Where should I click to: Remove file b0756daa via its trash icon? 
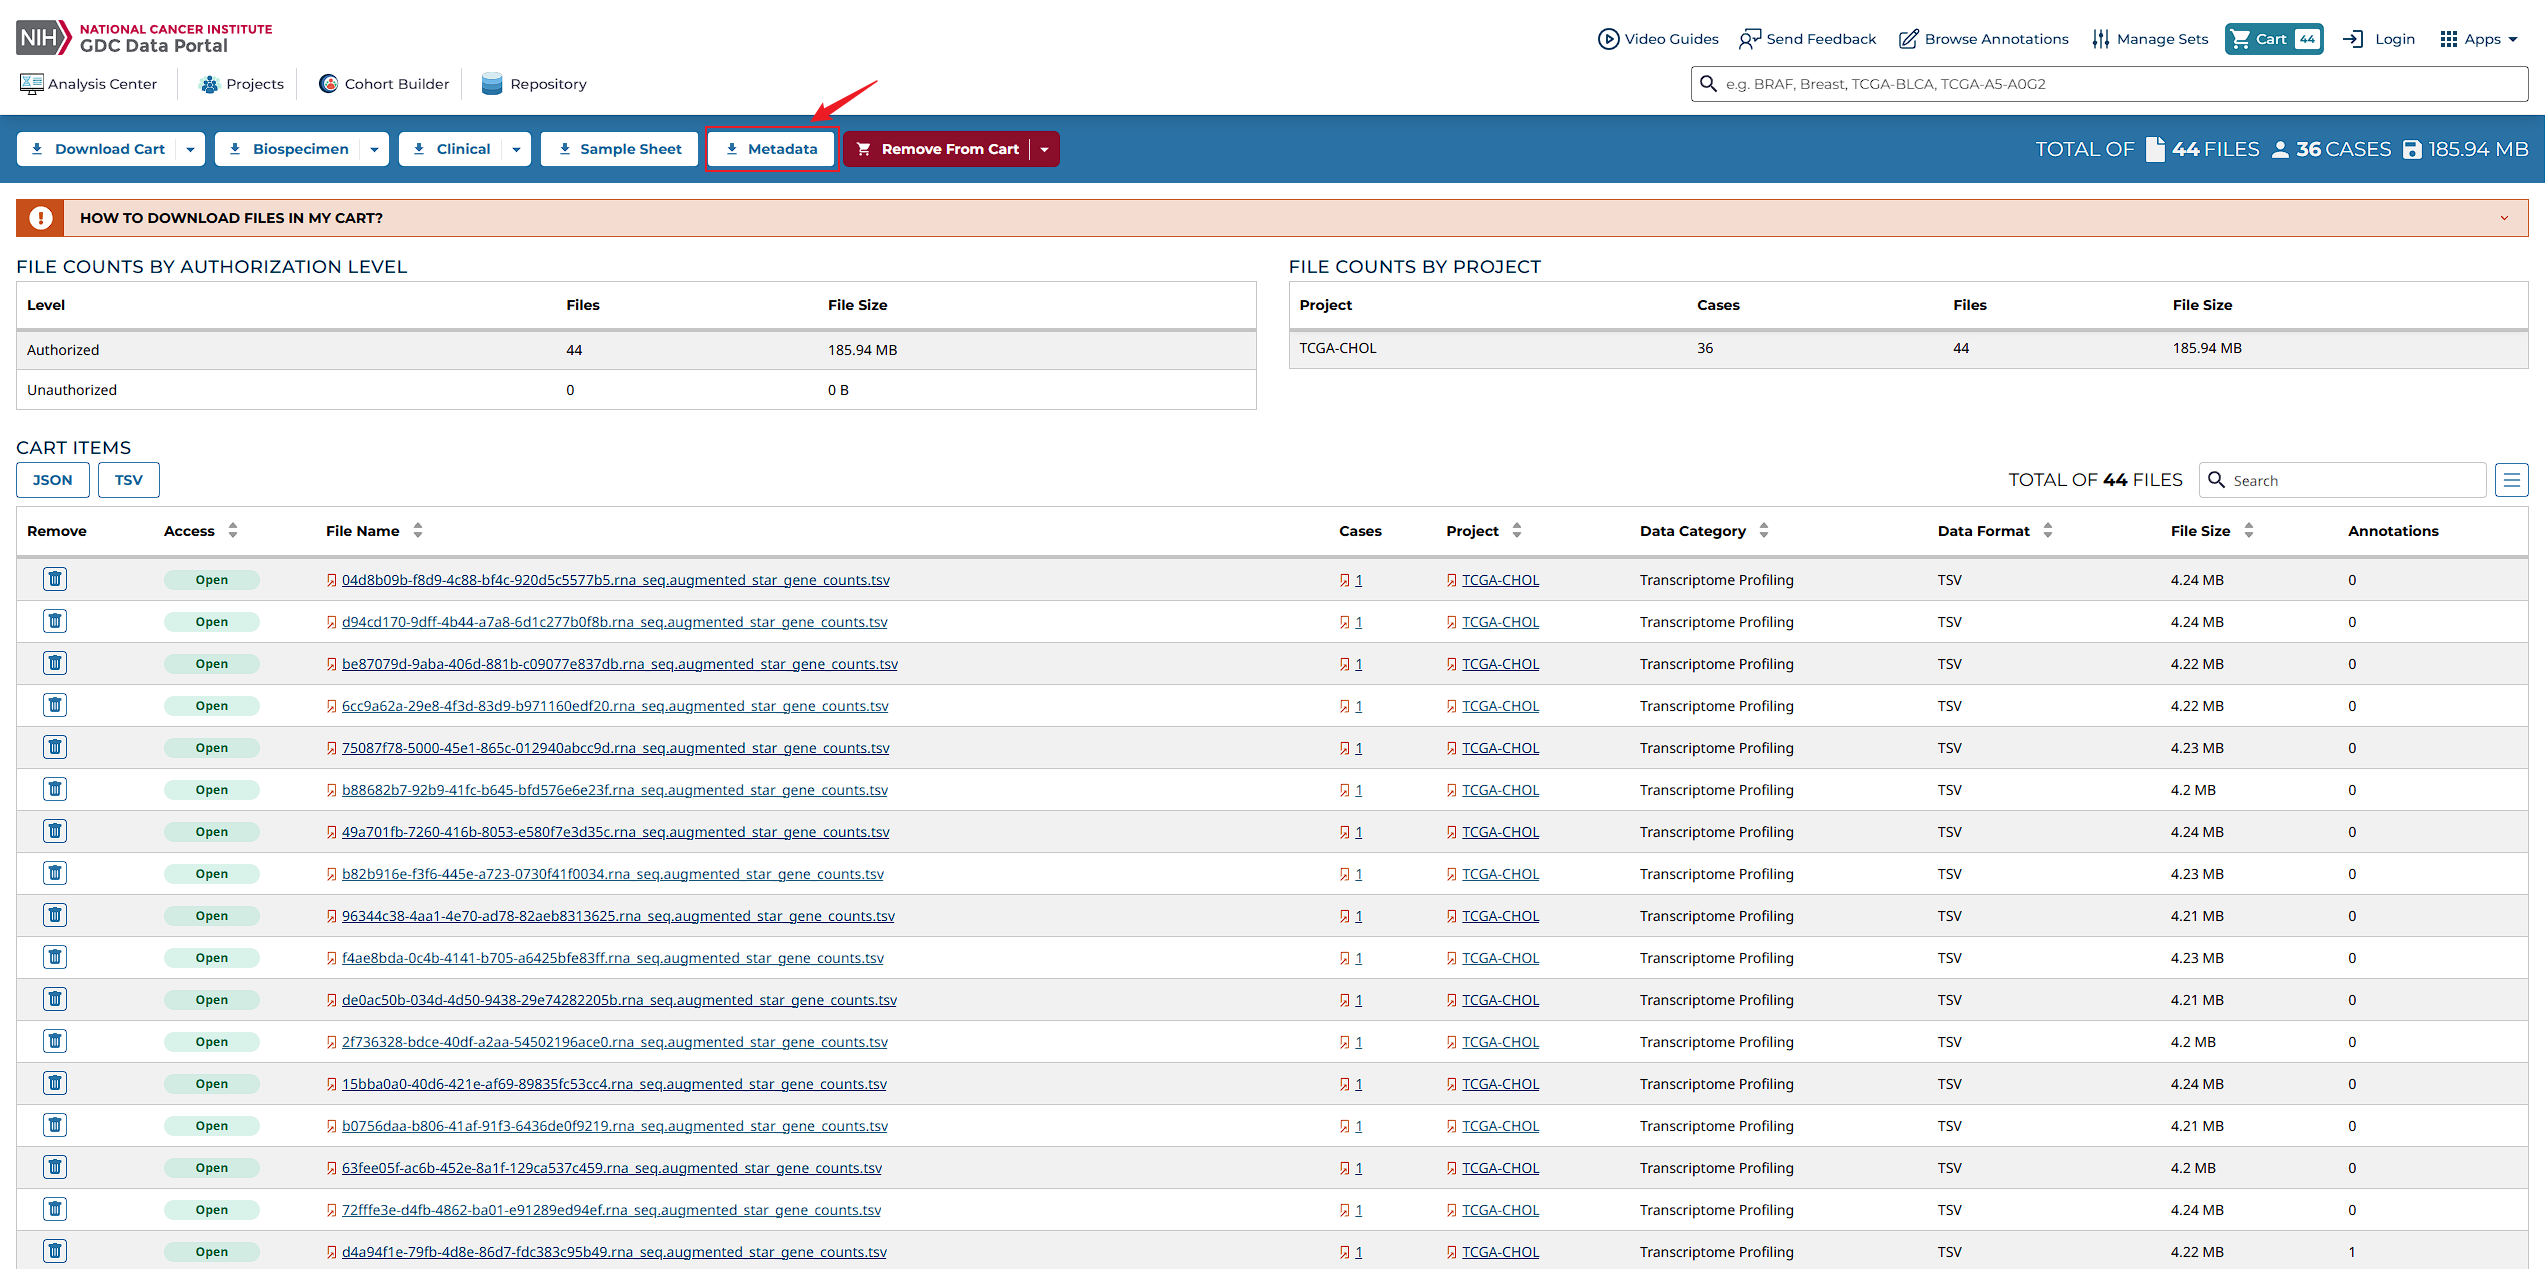pyautogui.click(x=55, y=1125)
